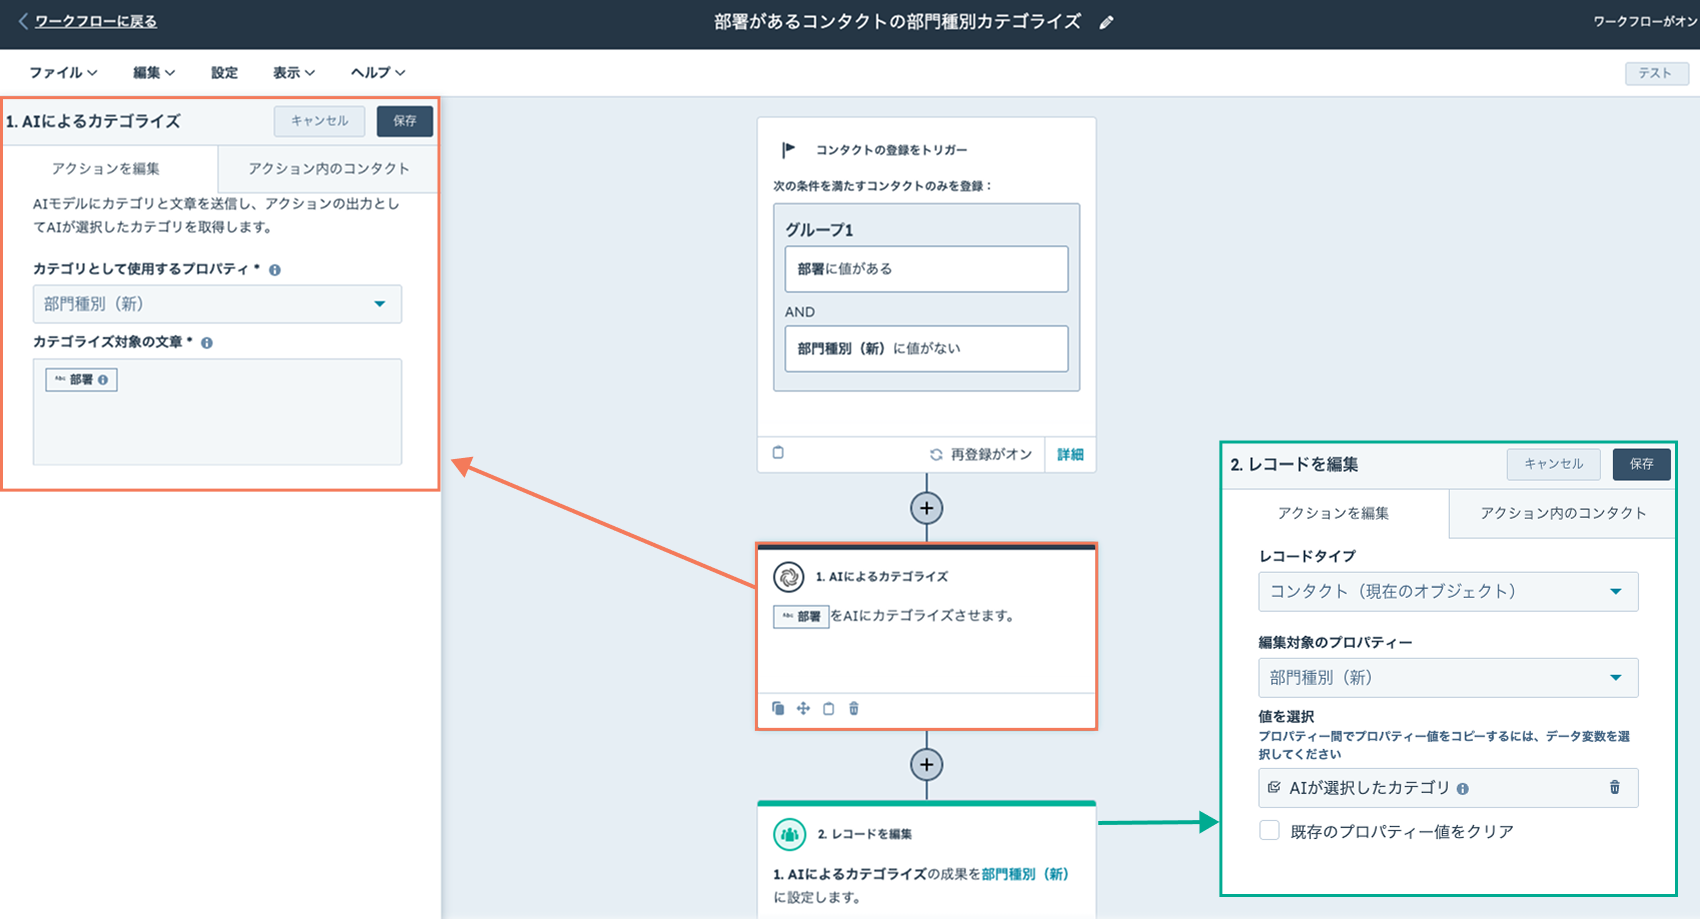Go back via ワークフローに戻る link

coord(95,21)
